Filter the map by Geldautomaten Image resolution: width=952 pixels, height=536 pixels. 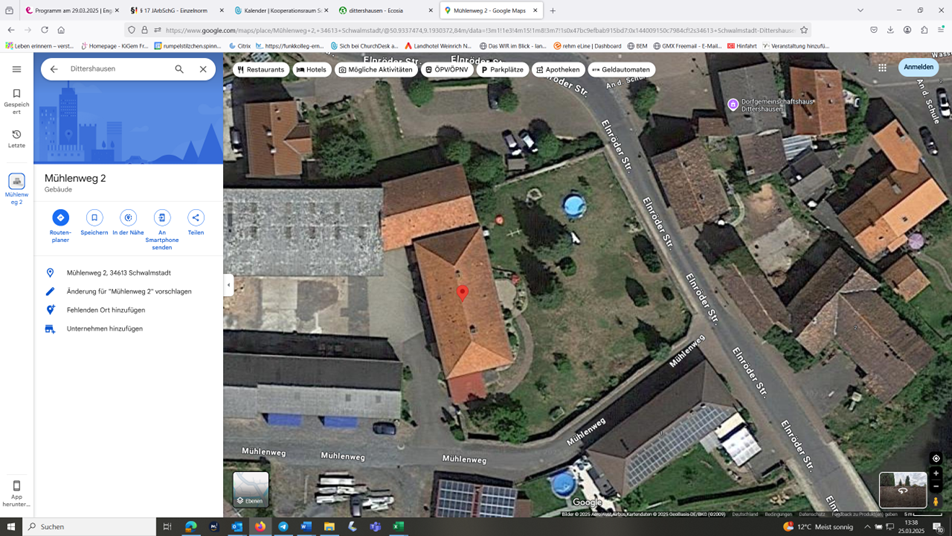point(621,70)
